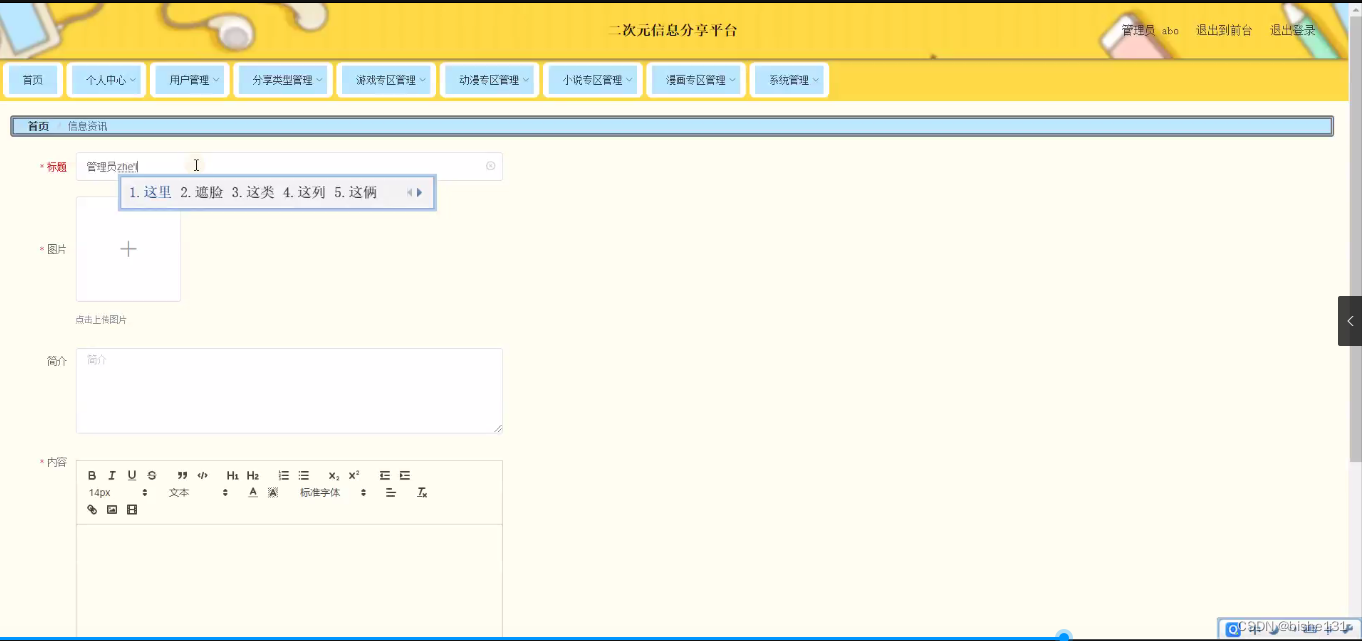This screenshot has width=1362, height=641.
Task: Expand the 用户管理 navigation dropdown
Action: click(x=190, y=79)
